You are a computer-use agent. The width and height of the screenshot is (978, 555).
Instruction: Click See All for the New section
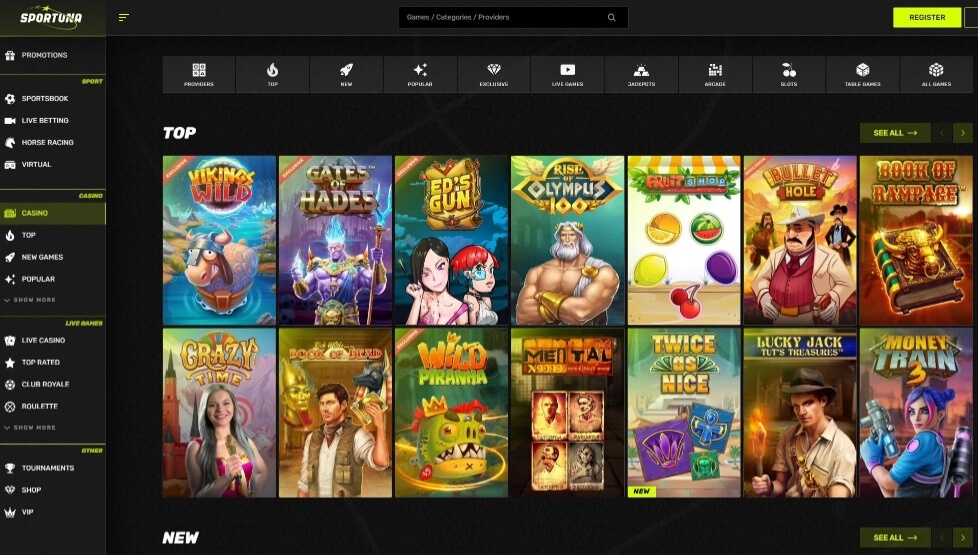[895, 538]
